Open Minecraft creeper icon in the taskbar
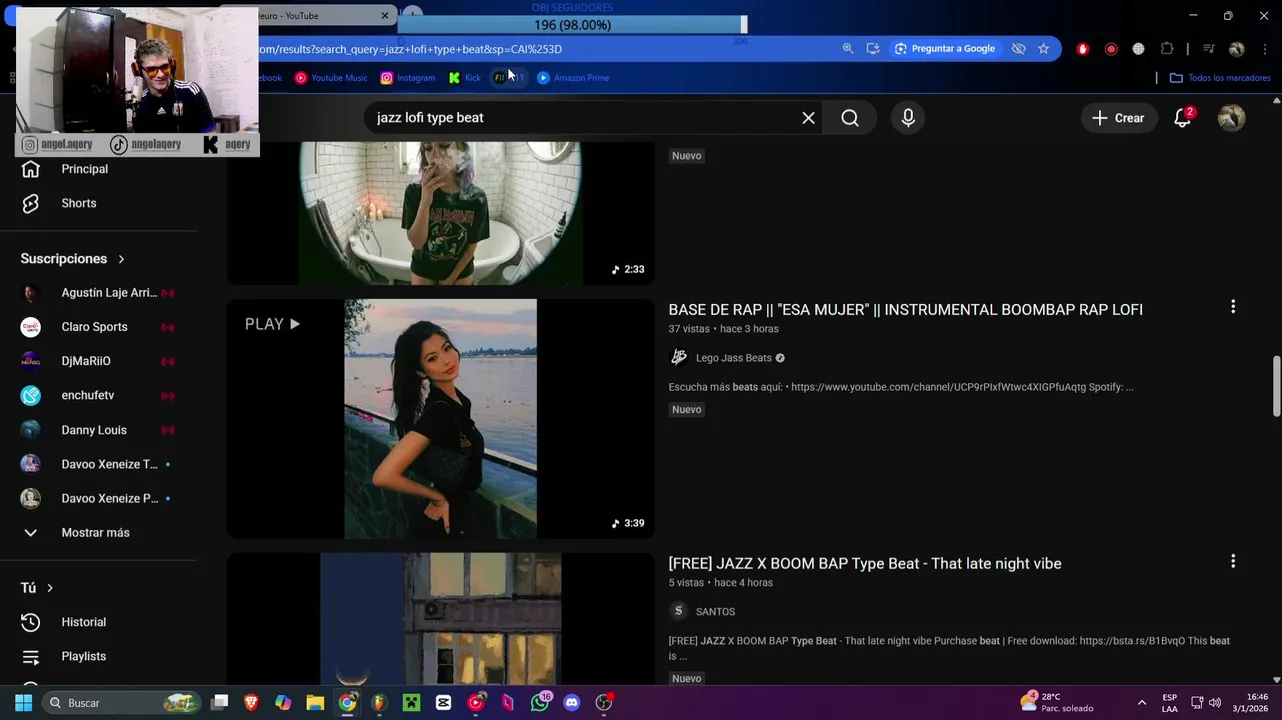 pyautogui.click(x=411, y=703)
